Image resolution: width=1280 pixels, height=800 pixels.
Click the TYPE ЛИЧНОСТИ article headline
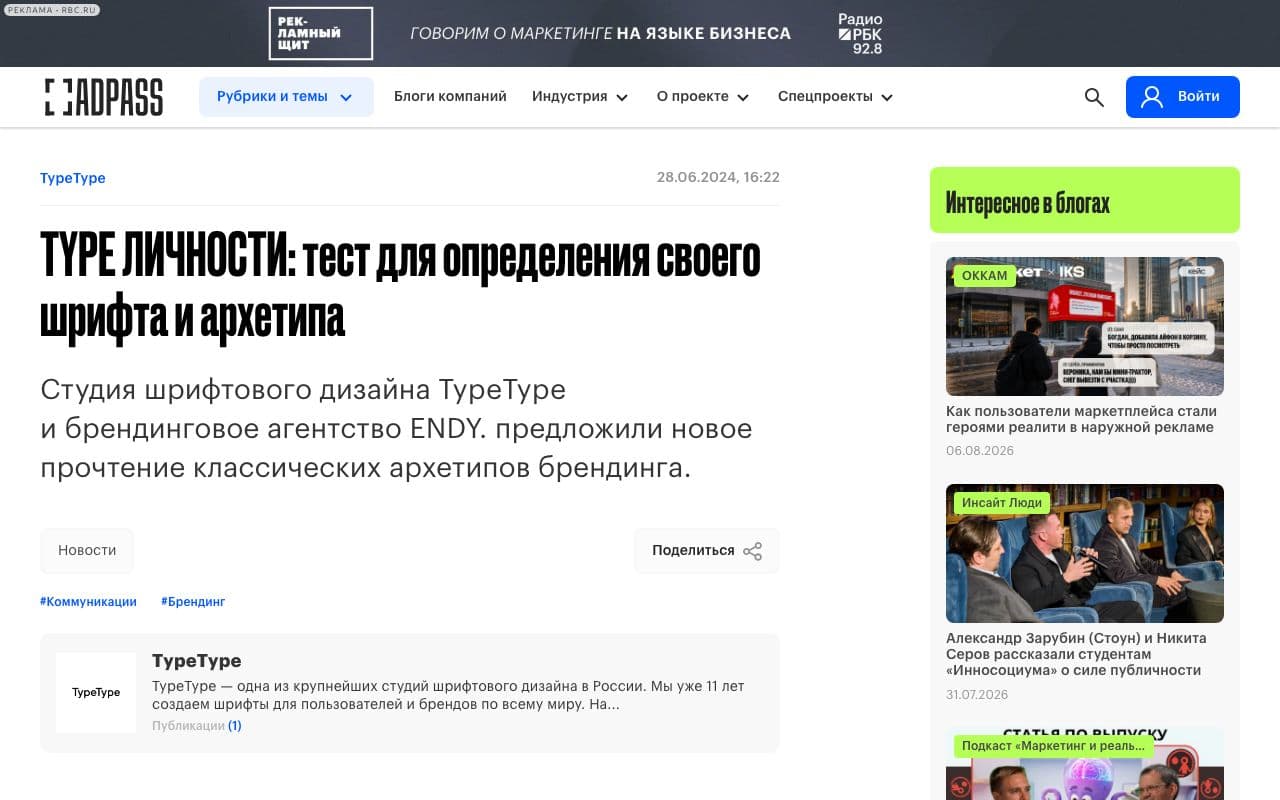pyautogui.click(x=400, y=288)
